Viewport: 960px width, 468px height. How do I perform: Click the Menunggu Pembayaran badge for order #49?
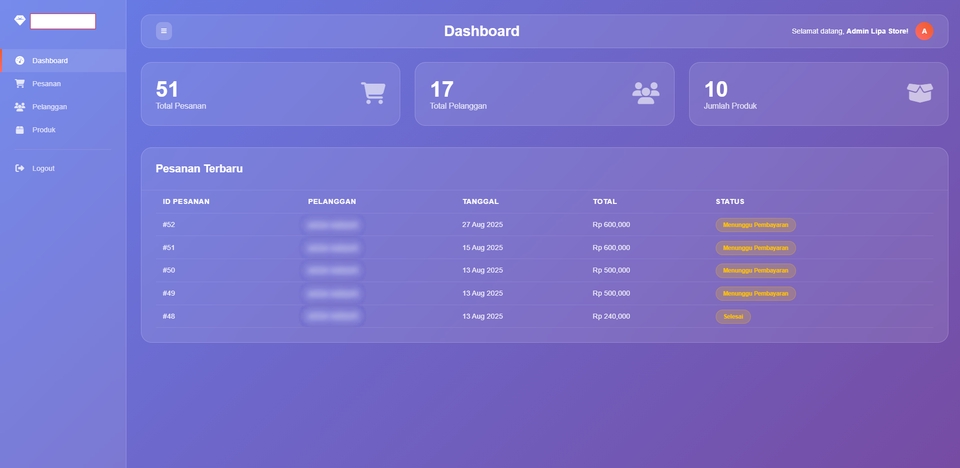[756, 293]
